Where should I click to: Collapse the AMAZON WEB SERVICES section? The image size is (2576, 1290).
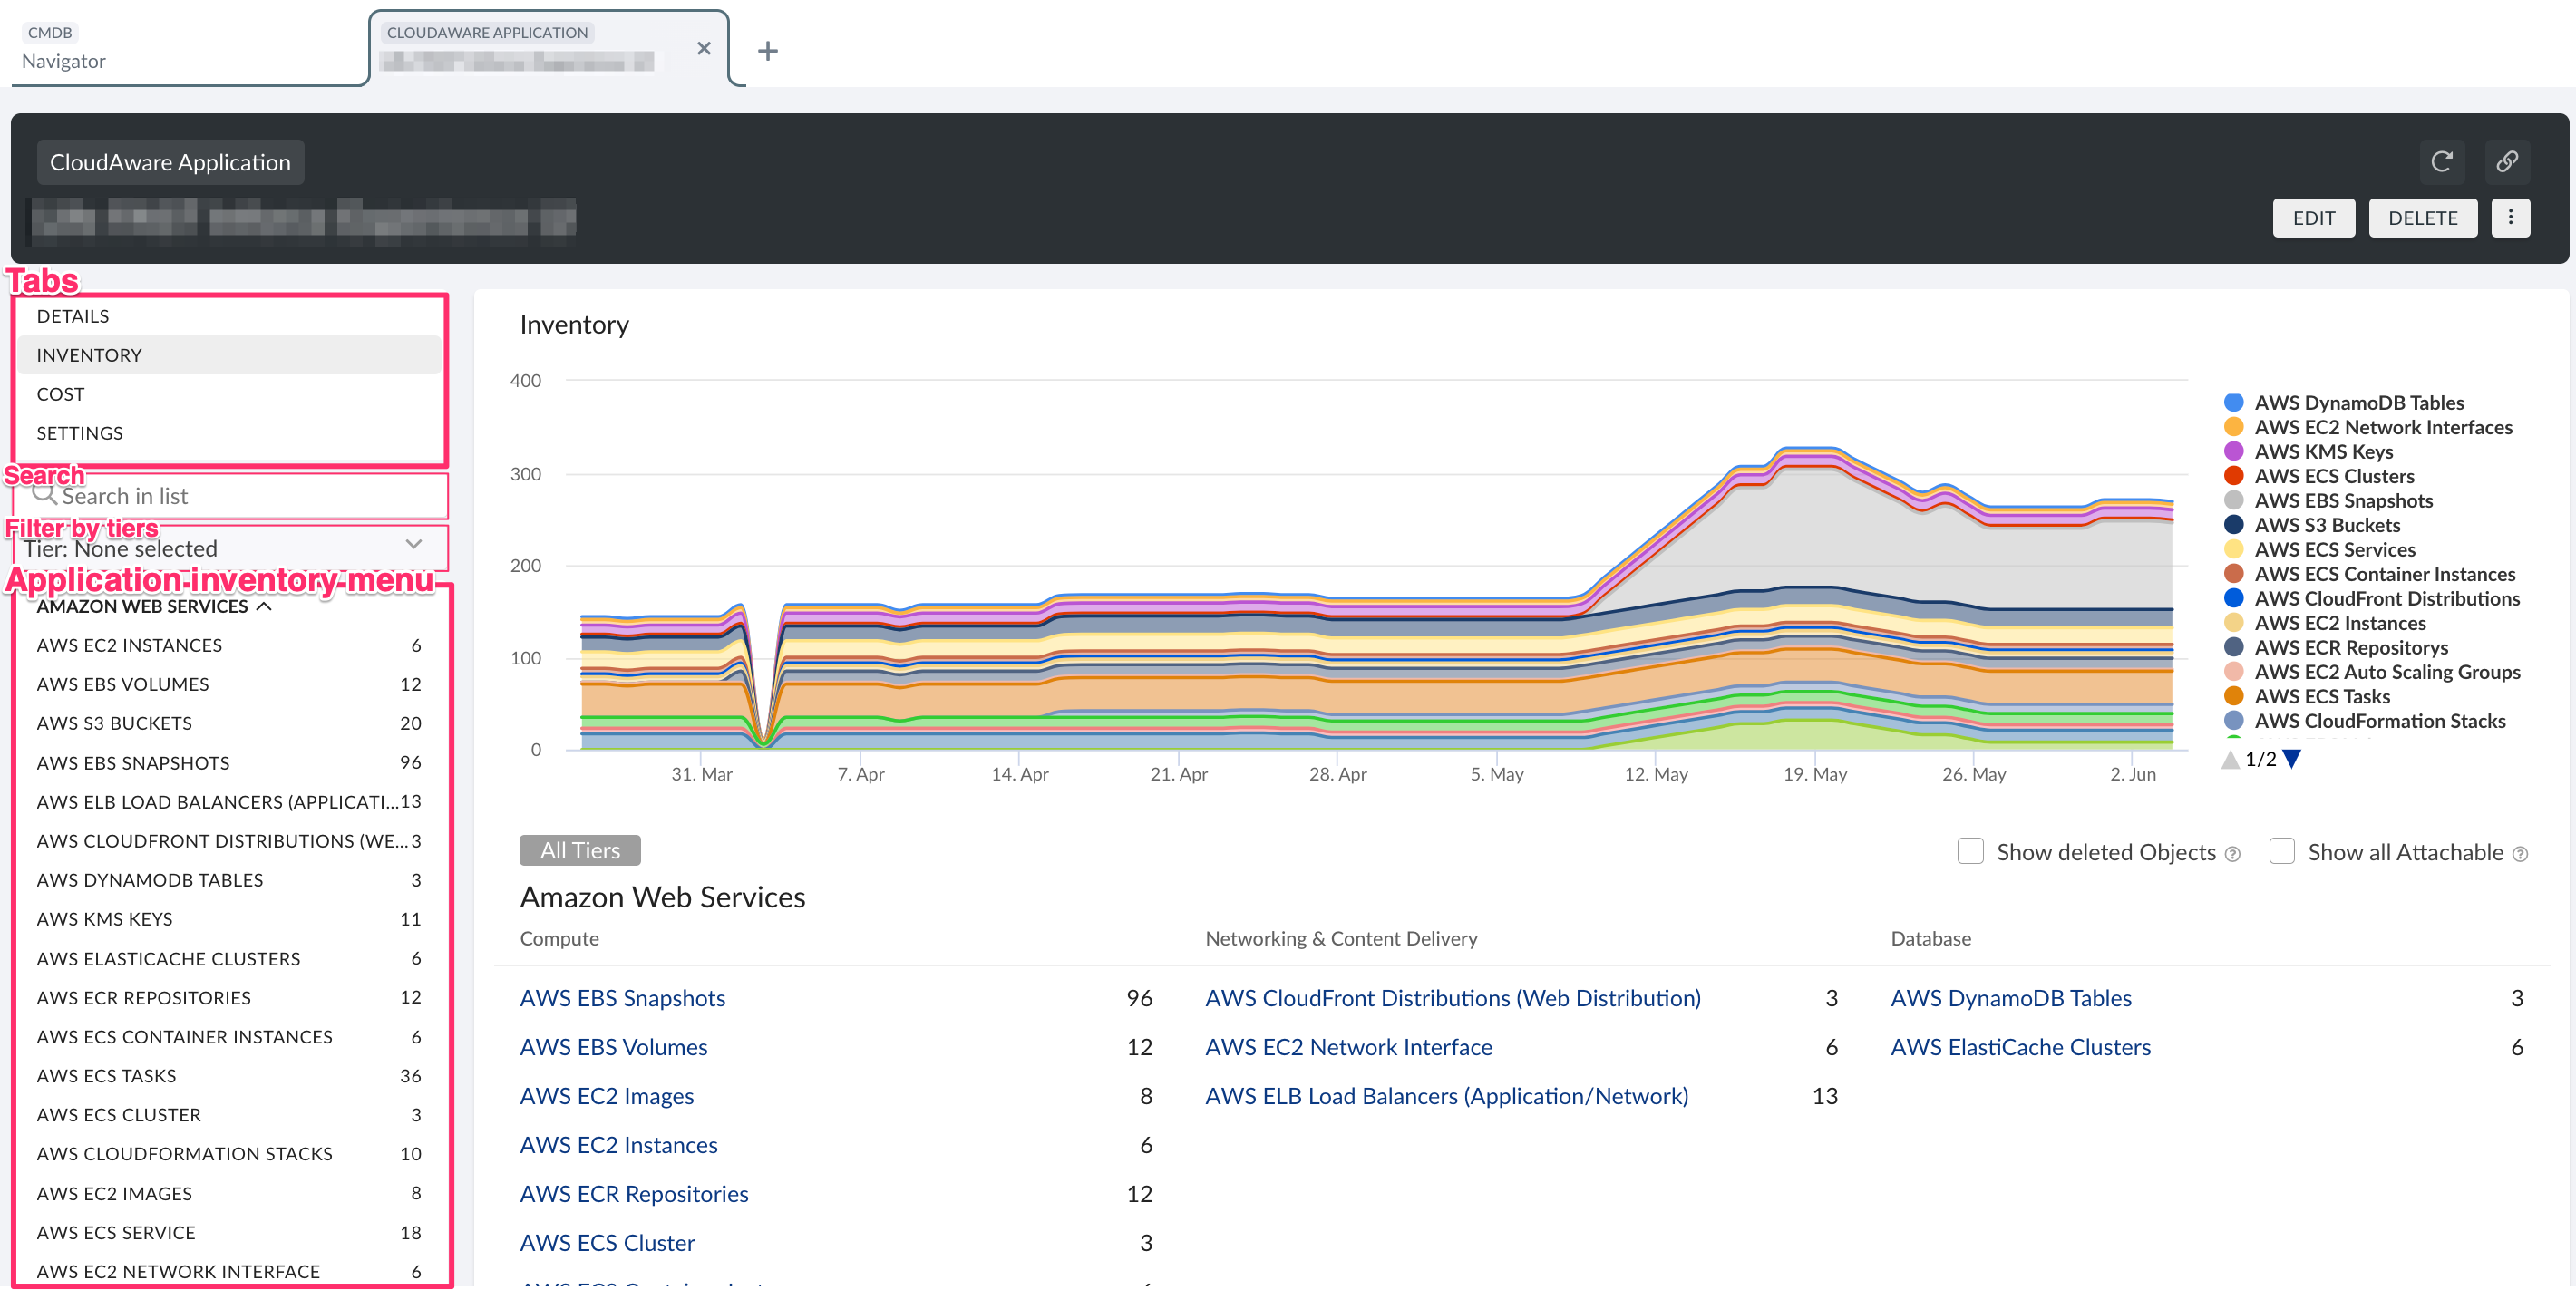tap(265, 606)
